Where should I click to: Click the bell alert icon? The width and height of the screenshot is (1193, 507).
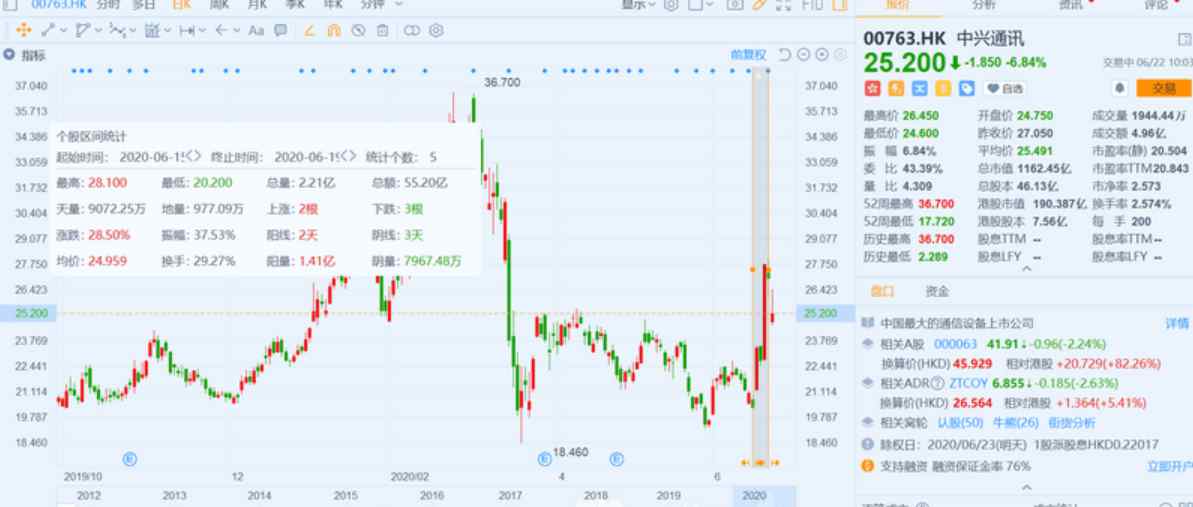1119,88
